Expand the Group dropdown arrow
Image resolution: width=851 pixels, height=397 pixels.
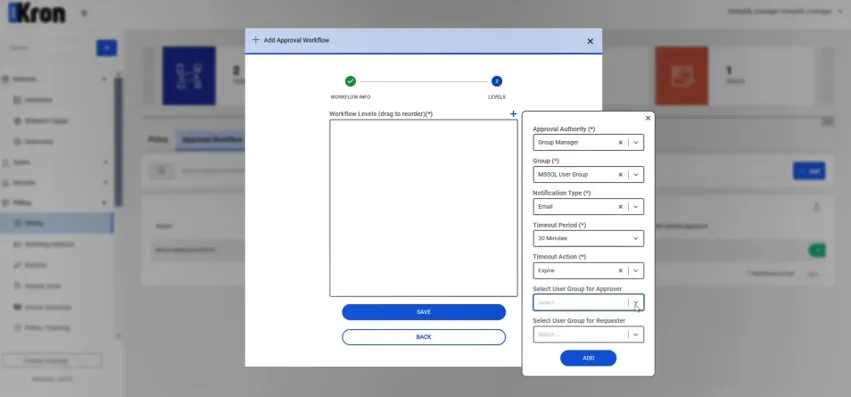tap(636, 175)
